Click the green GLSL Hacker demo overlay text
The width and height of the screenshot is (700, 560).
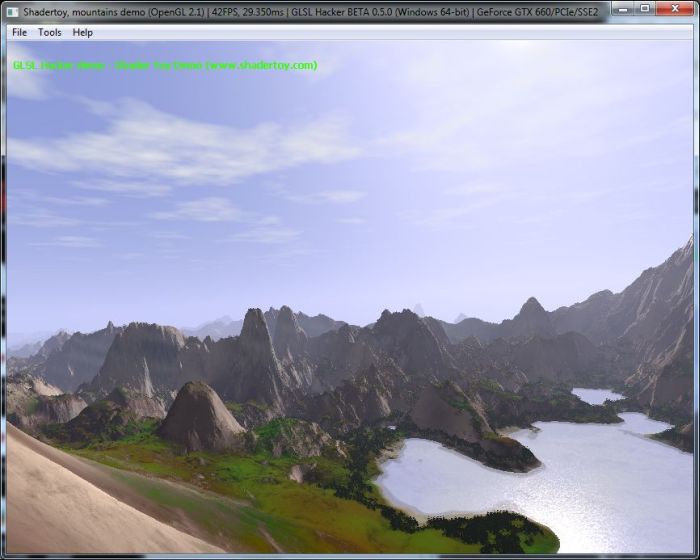point(165,65)
